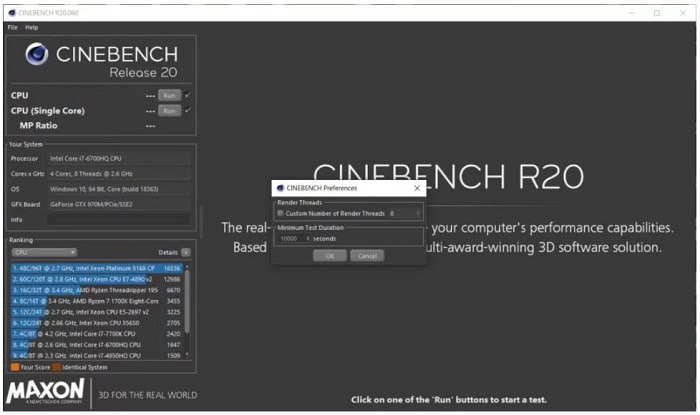Screen dimensions: 700x415
Task: Click the orange Your Score legend swatch
Action: [x=15, y=367]
